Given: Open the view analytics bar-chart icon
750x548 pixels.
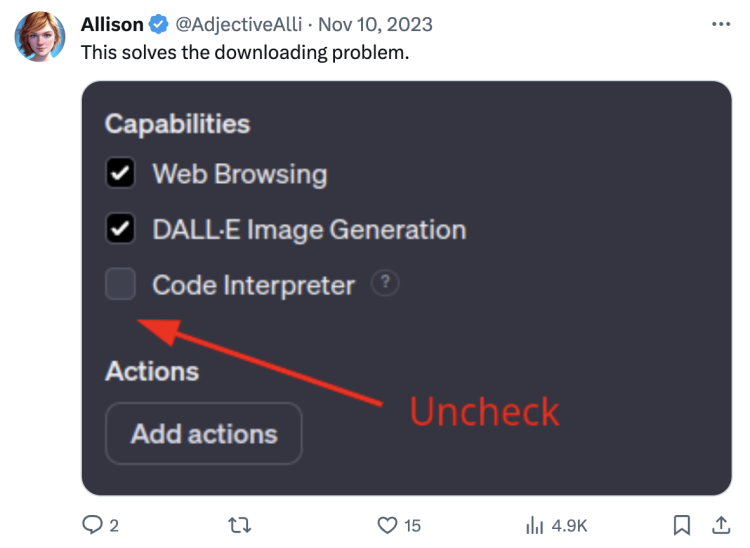Looking at the screenshot, I should pyautogui.click(x=533, y=524).
